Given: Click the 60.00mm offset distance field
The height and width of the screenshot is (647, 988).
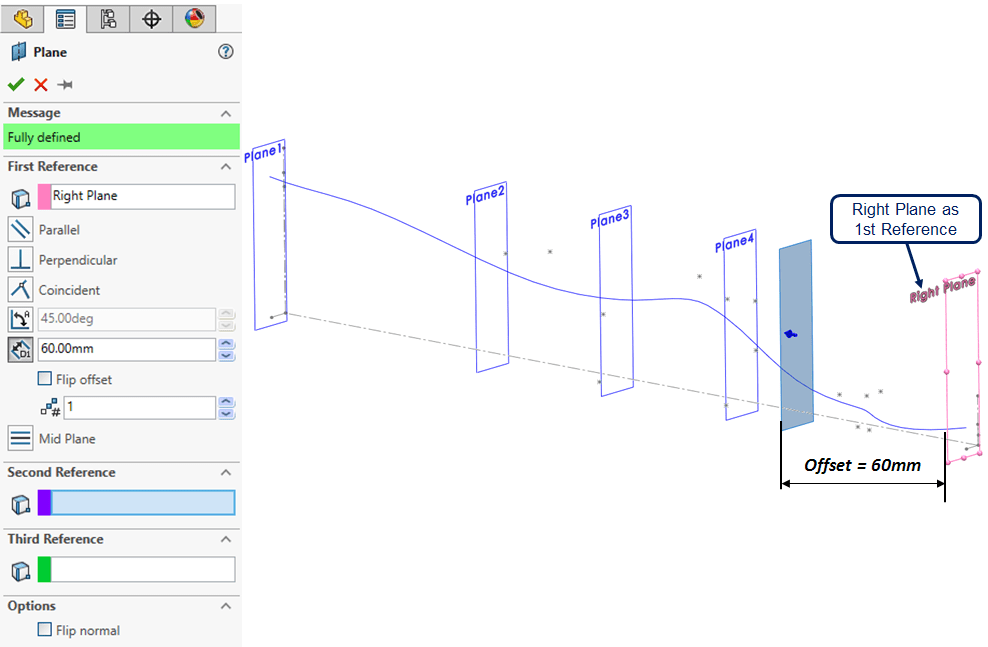Looking at the screenshot, I should pyautogui.click(x=126, y=349).
